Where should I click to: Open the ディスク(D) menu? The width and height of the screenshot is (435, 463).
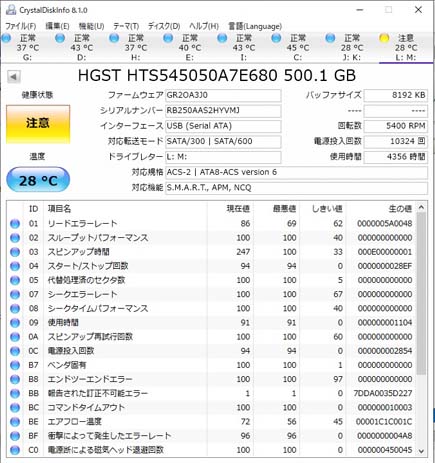[x=164, y=26]
